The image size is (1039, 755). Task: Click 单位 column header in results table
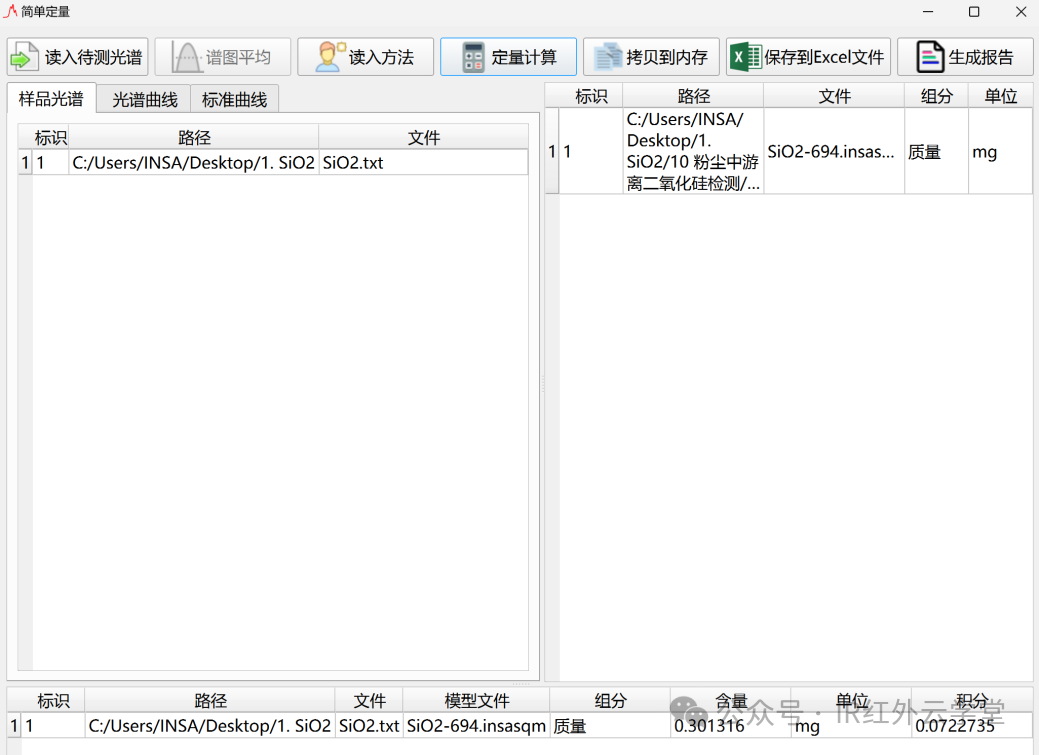click(851, 701)
